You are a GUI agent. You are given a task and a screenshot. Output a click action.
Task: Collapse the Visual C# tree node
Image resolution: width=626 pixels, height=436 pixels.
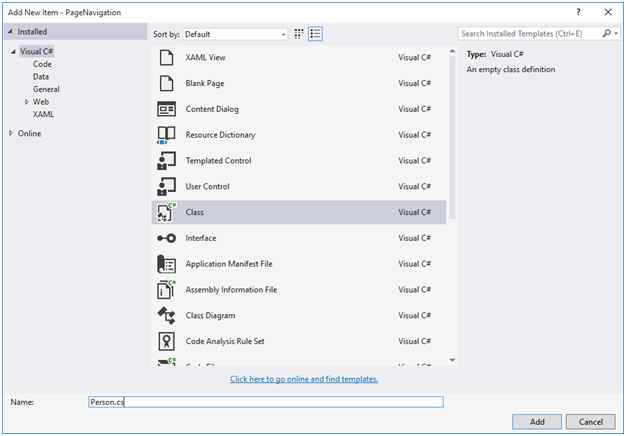point(13,52)
